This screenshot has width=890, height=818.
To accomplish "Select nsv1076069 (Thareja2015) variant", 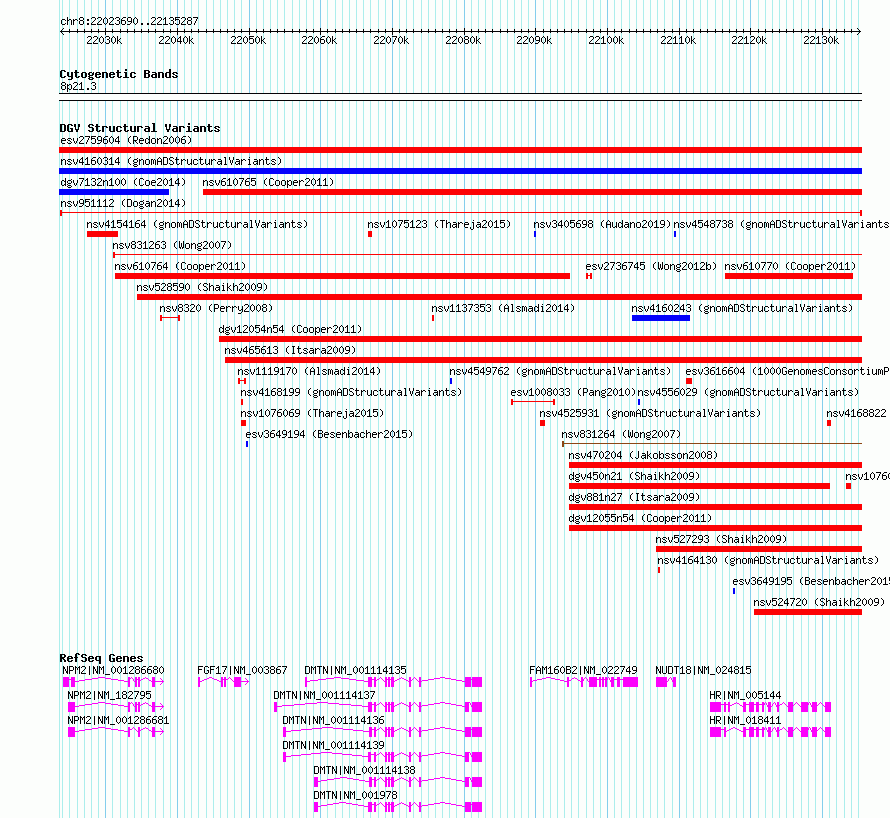I will click(x=244, y=423).
